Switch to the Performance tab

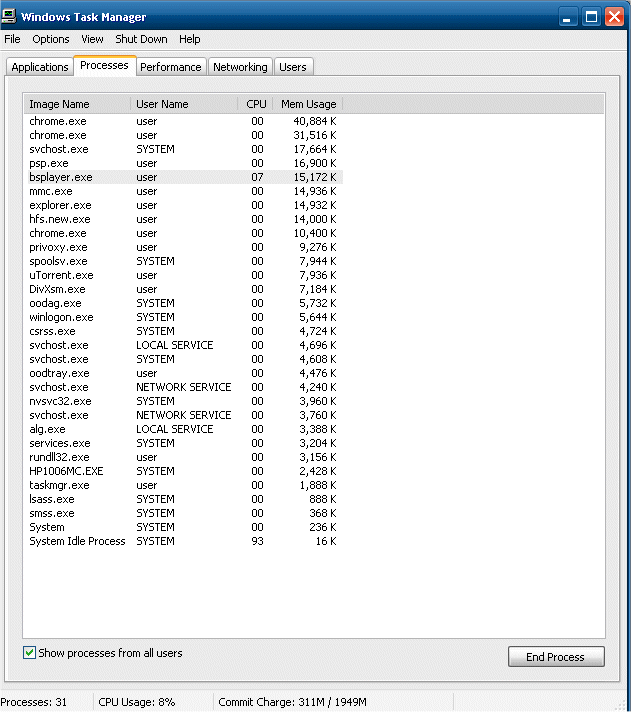(171, 67)
